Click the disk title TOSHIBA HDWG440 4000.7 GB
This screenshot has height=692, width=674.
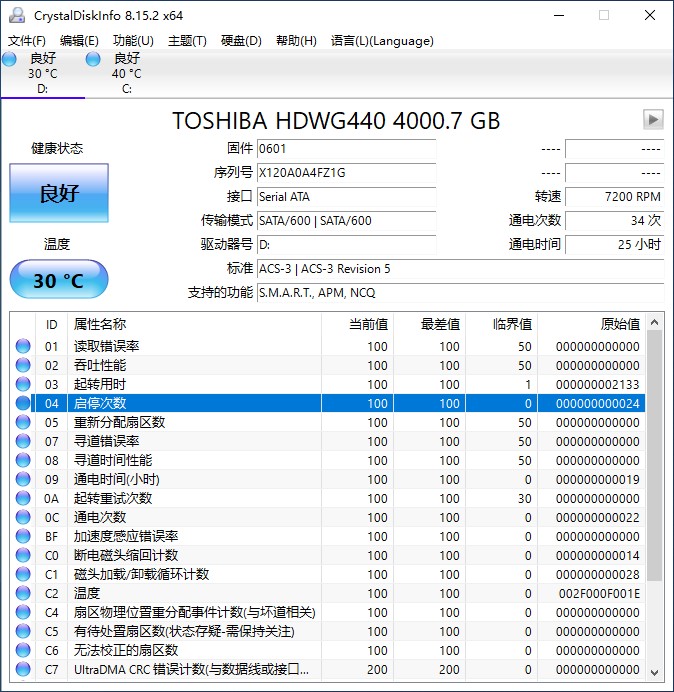(x=336, y=121)
